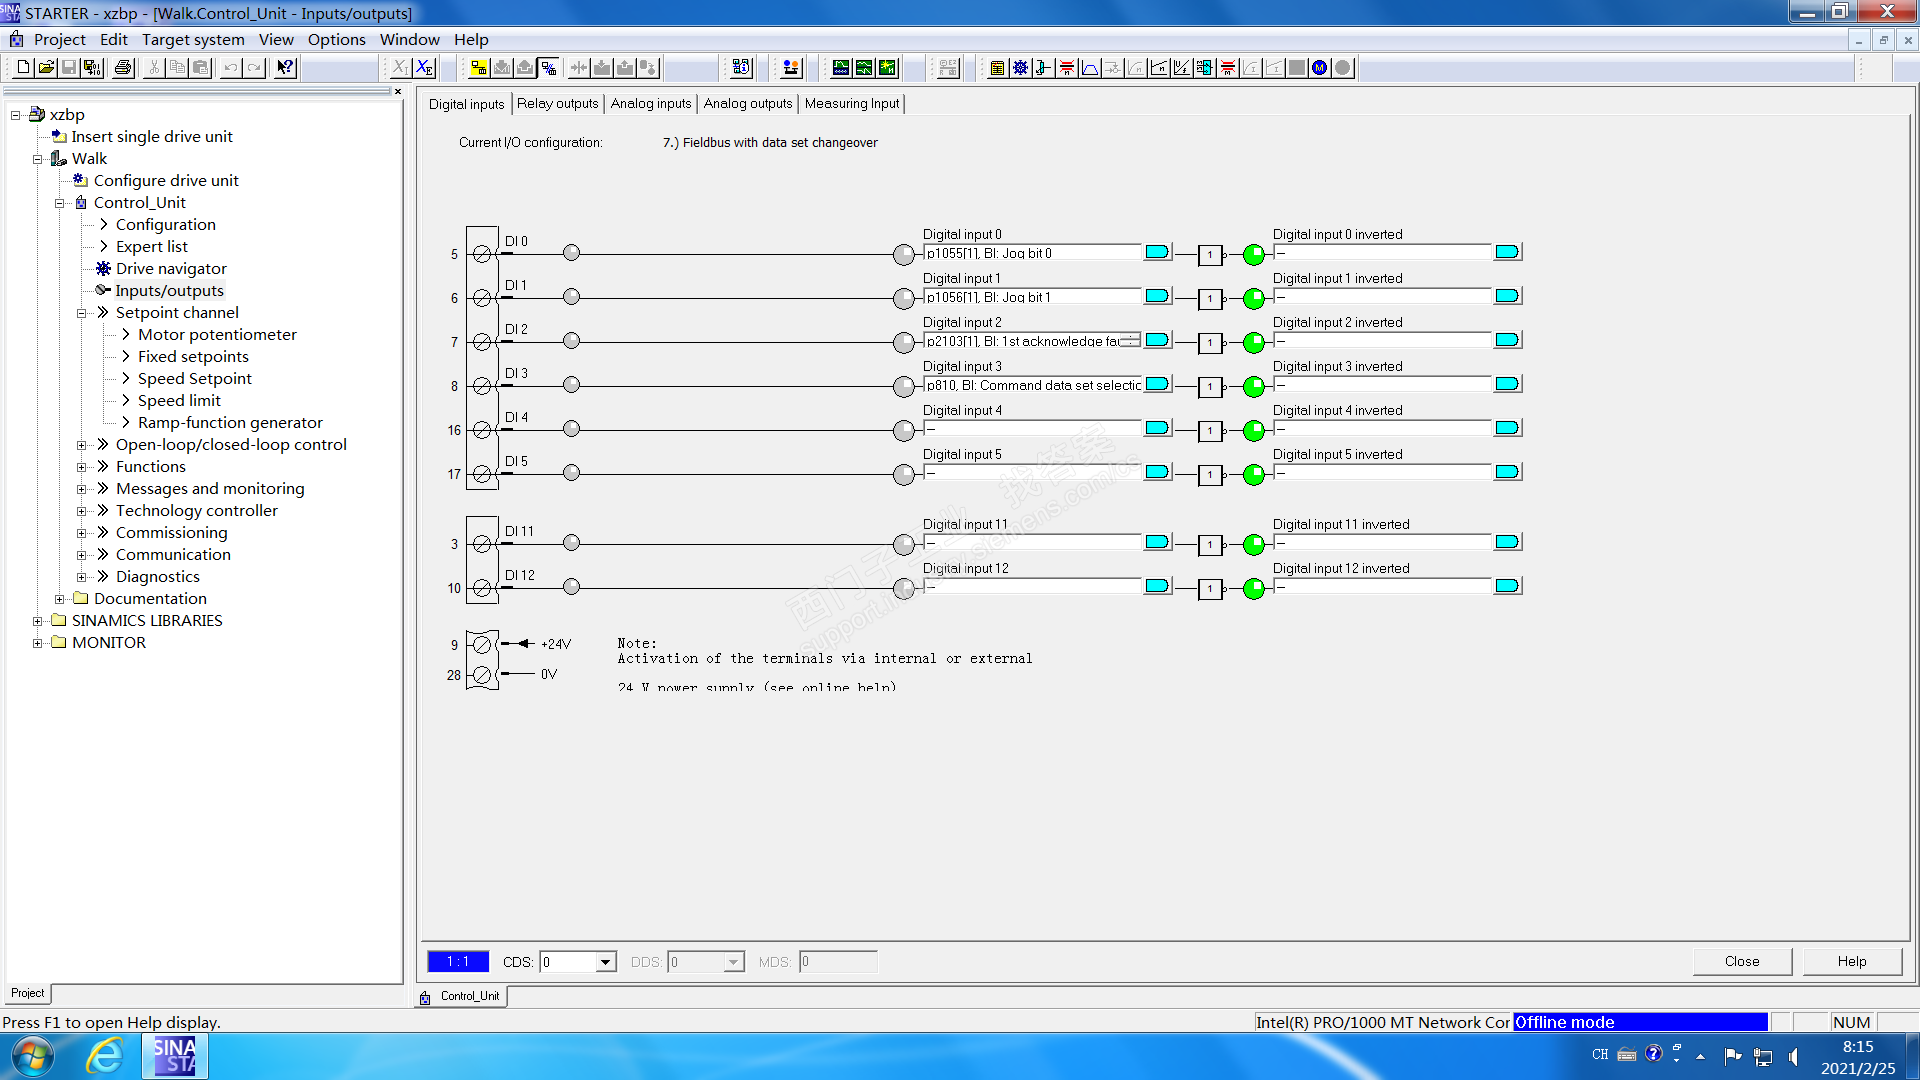Click the New project toolbar icon
The image size is (1920, 1080).
[23, 68]
